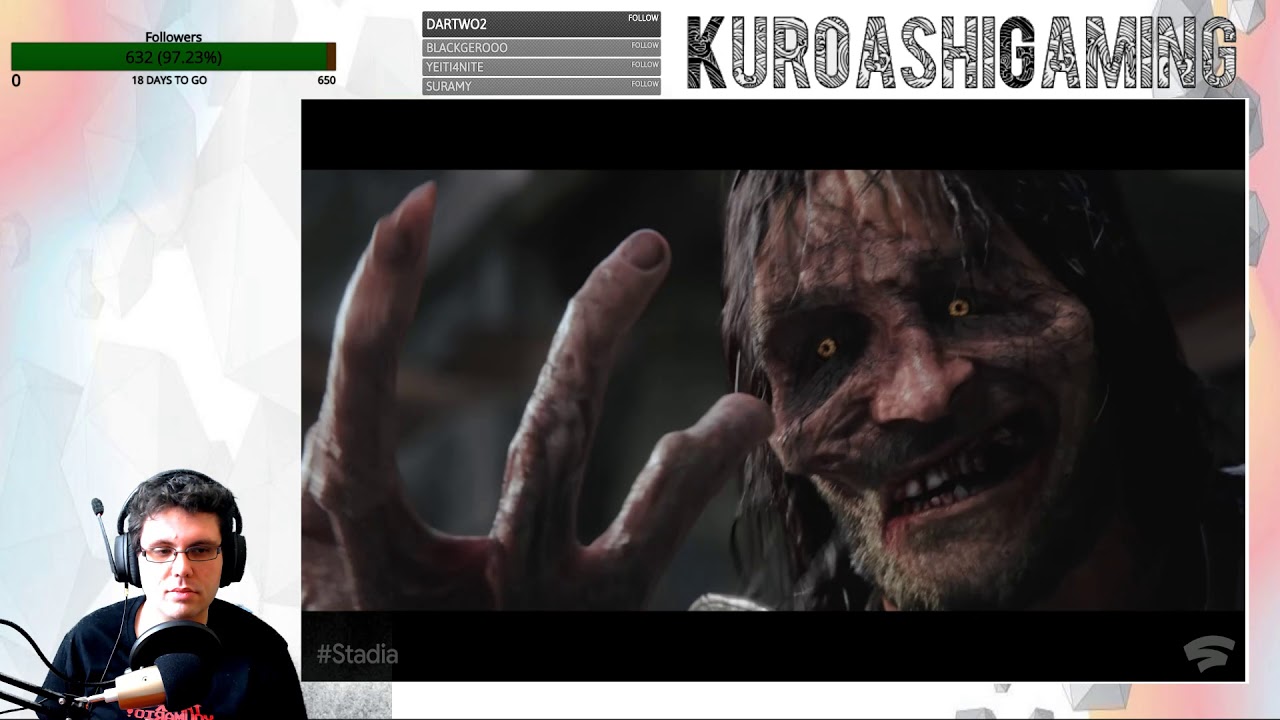Click the FOLLOW label beside YEITI4NITE
This screenshot has width=1280, height=720.
pos(645,64)
